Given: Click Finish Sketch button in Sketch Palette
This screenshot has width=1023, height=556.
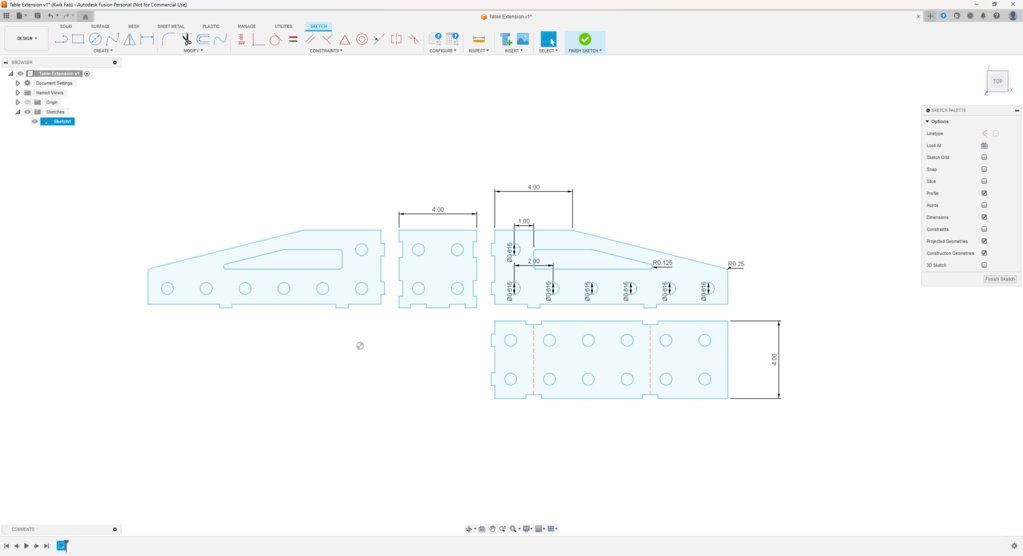Looking at the screenshot, I should 1000,279.
